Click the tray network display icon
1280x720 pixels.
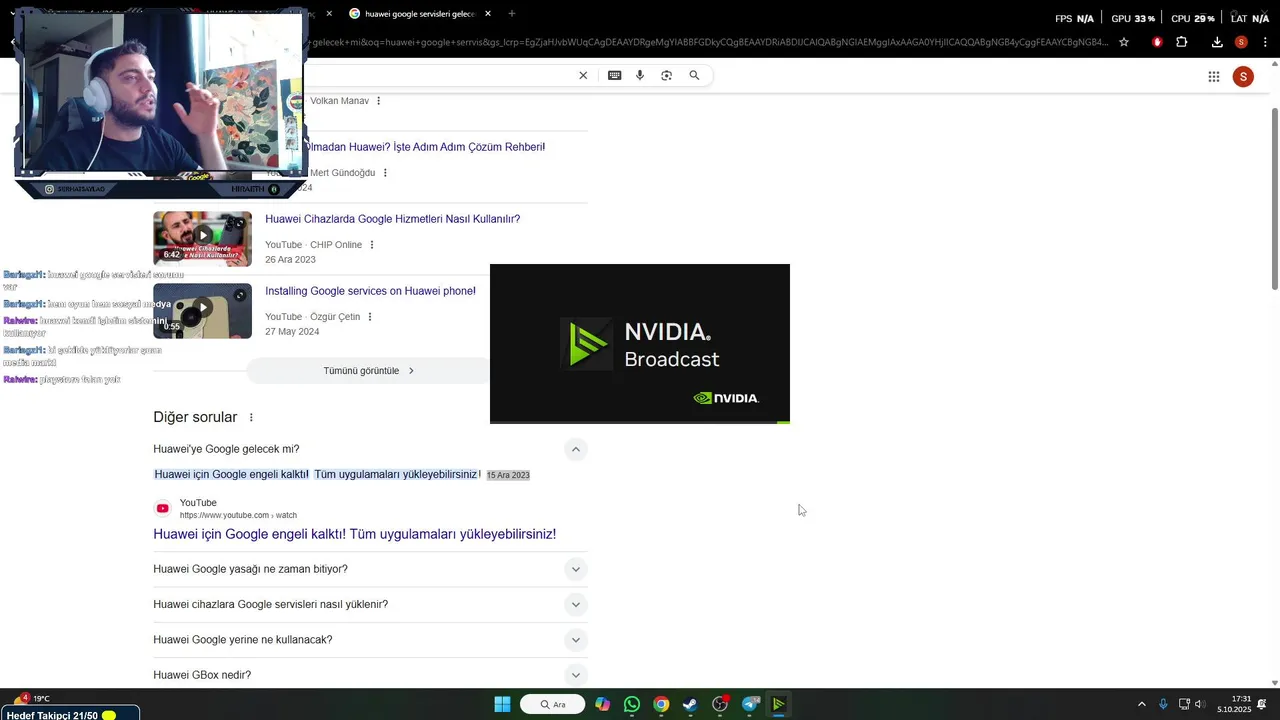[x=1183, y=704]
